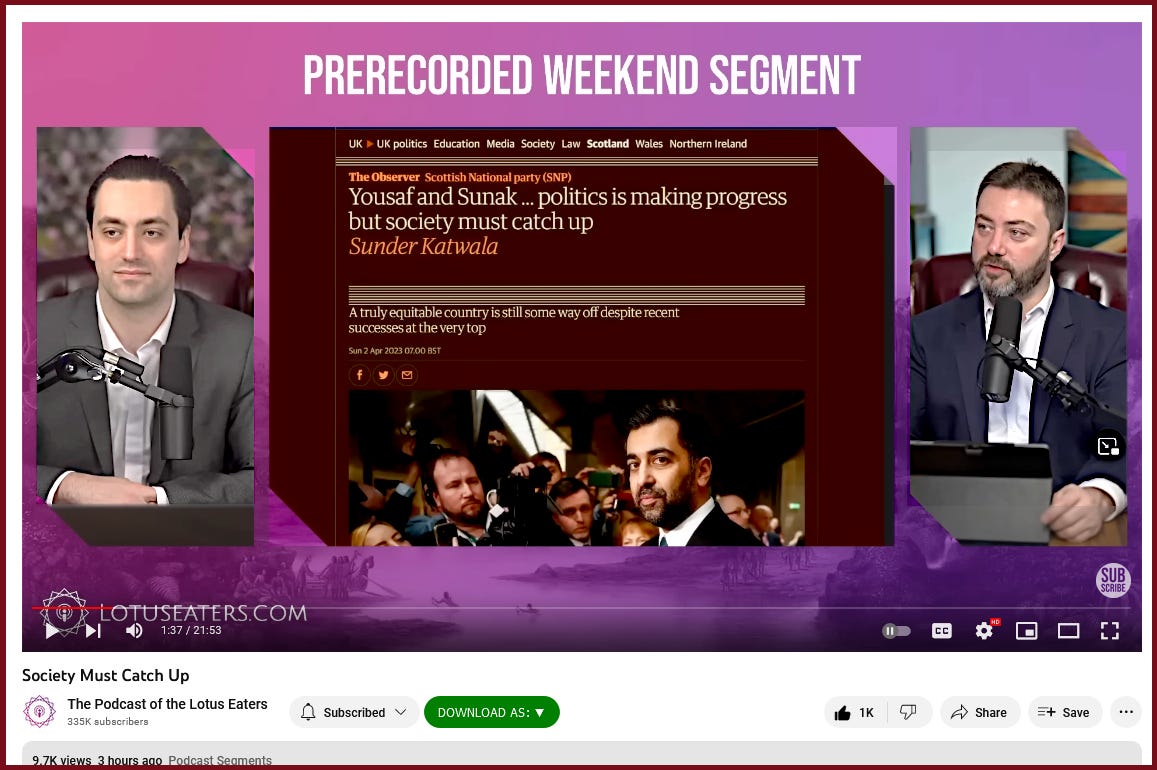Save the video to a playlist

(x=1064, y=712)
